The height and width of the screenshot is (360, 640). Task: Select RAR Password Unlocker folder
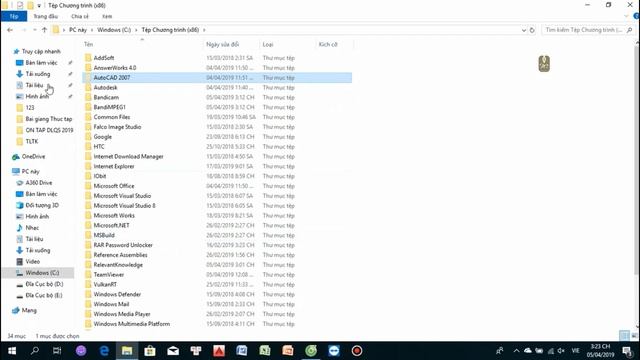(x=123, y=245)
